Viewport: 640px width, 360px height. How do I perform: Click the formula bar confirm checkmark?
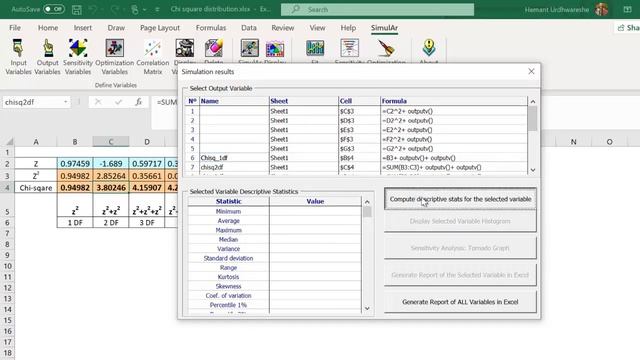[118, 102]
